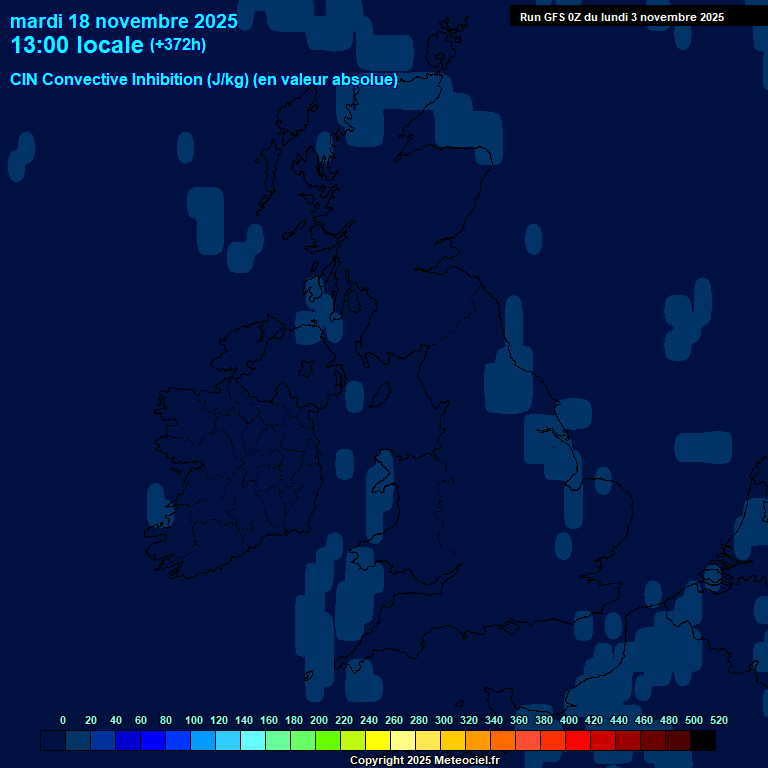Click the '13:00 locale' time label

click(x=77, y=45)
